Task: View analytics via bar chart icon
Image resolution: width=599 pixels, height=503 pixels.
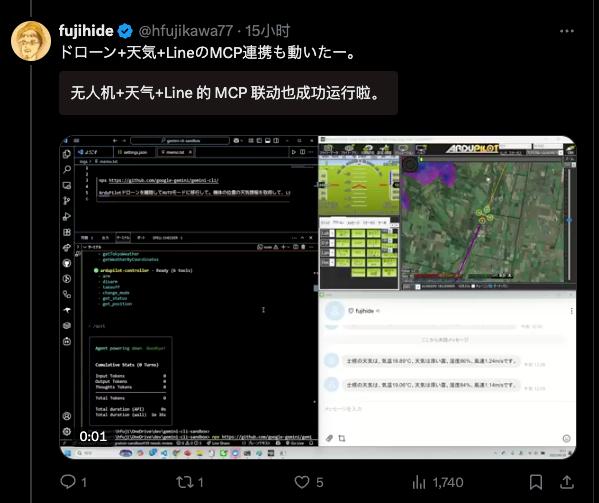Action: [x=419, y=482]
